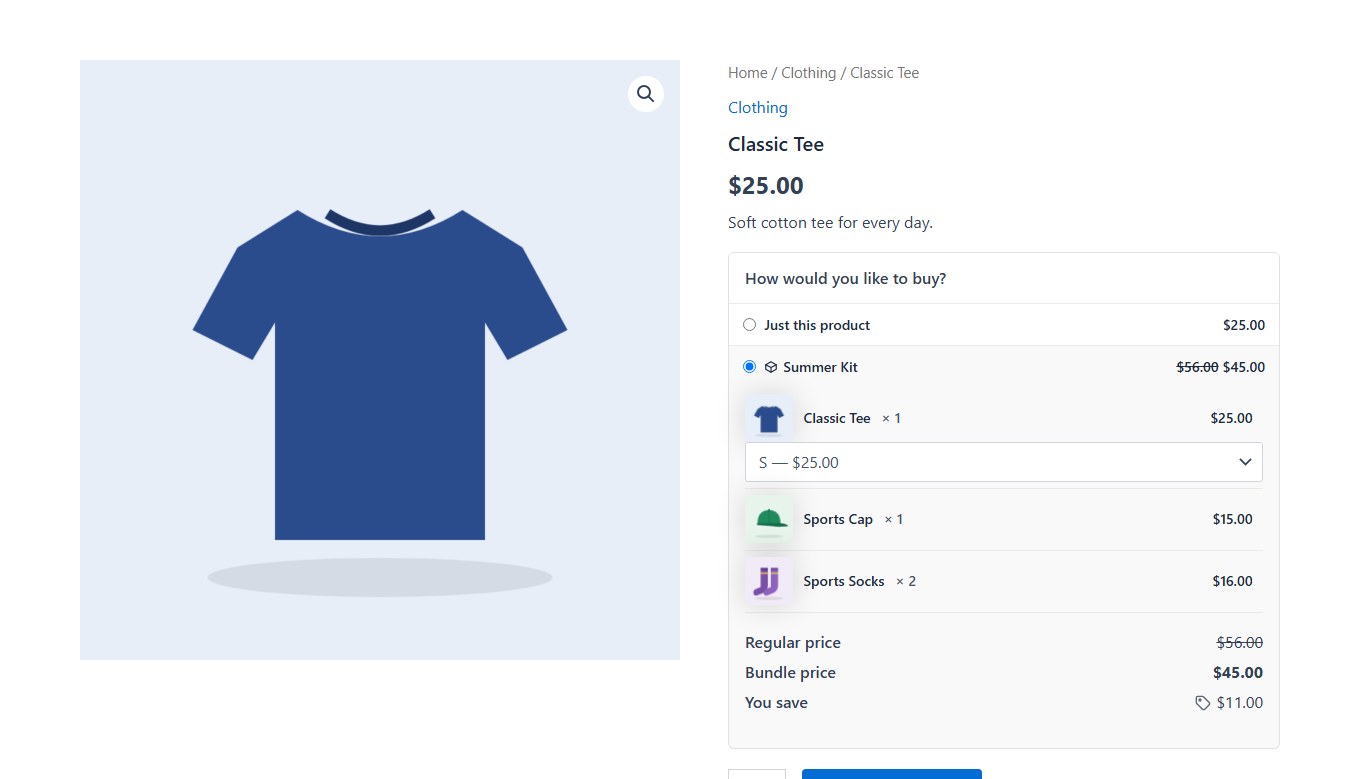
Task: Click the How would you like to buy? heading
Action: (x=846, y=279)
